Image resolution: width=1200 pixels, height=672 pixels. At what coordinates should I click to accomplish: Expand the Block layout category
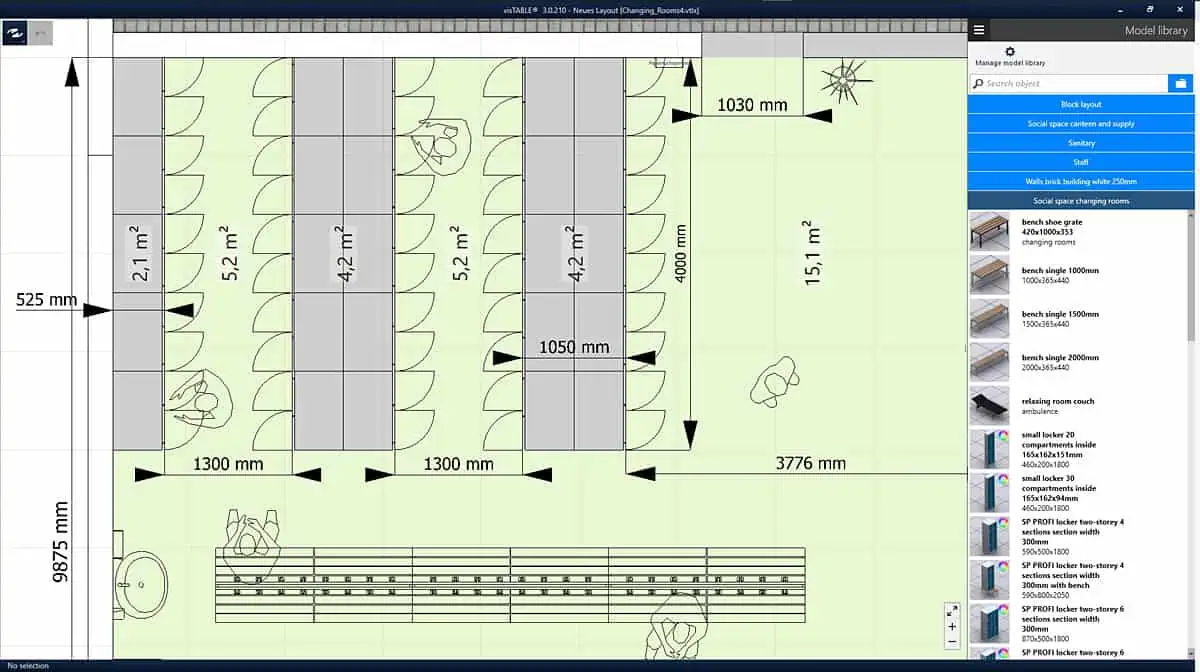click(x=1081, y=104)
